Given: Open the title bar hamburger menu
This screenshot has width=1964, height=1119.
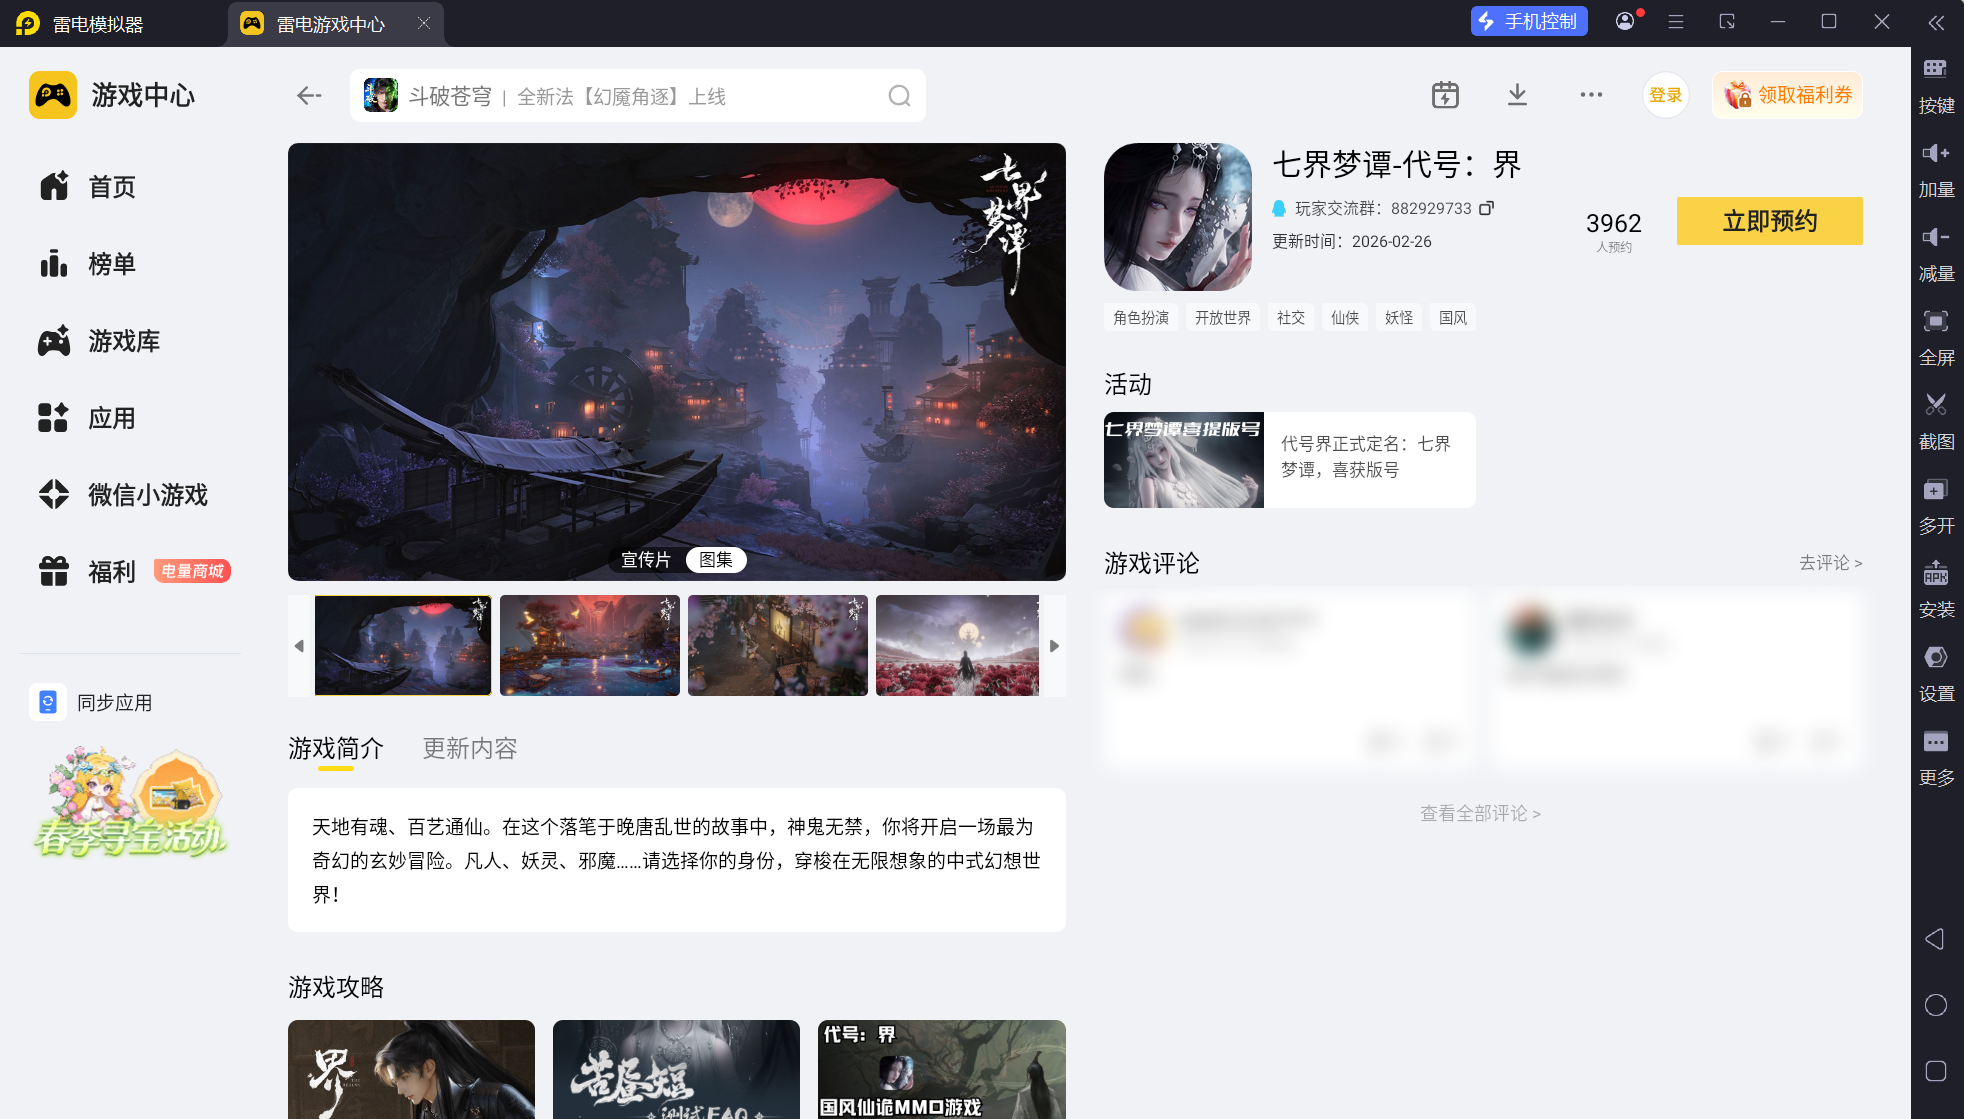Looking at the screenshot, I should click(x=1676, y=22).
